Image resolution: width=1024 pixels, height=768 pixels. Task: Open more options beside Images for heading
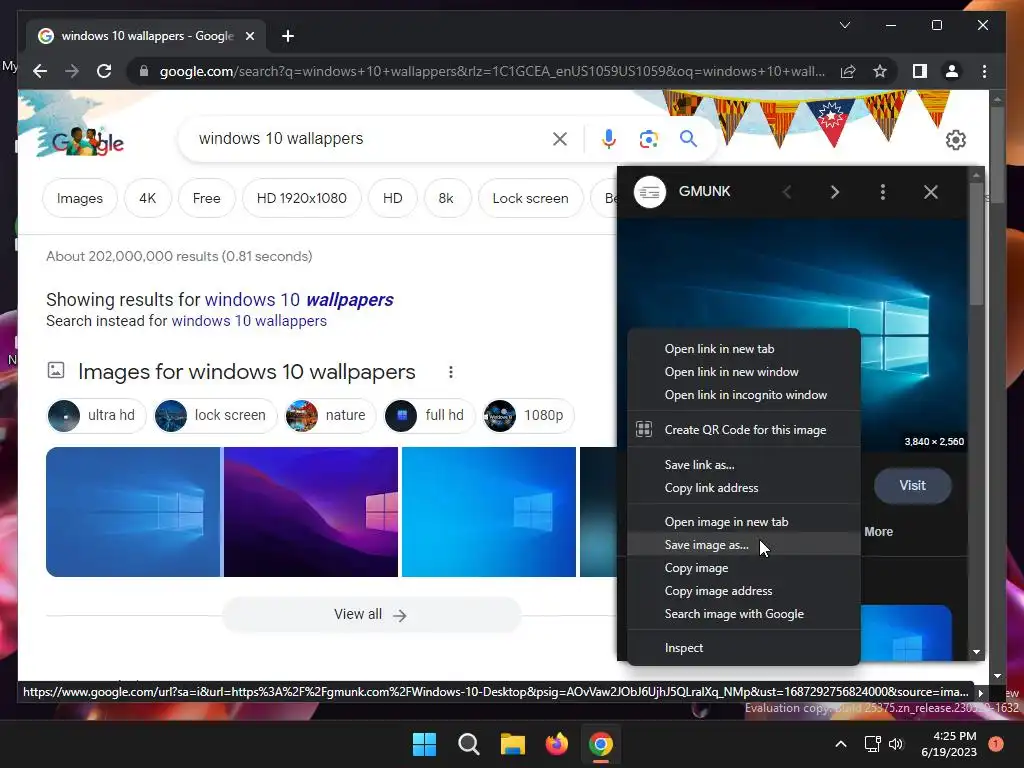pyautogui.click(x=451, y=372)
